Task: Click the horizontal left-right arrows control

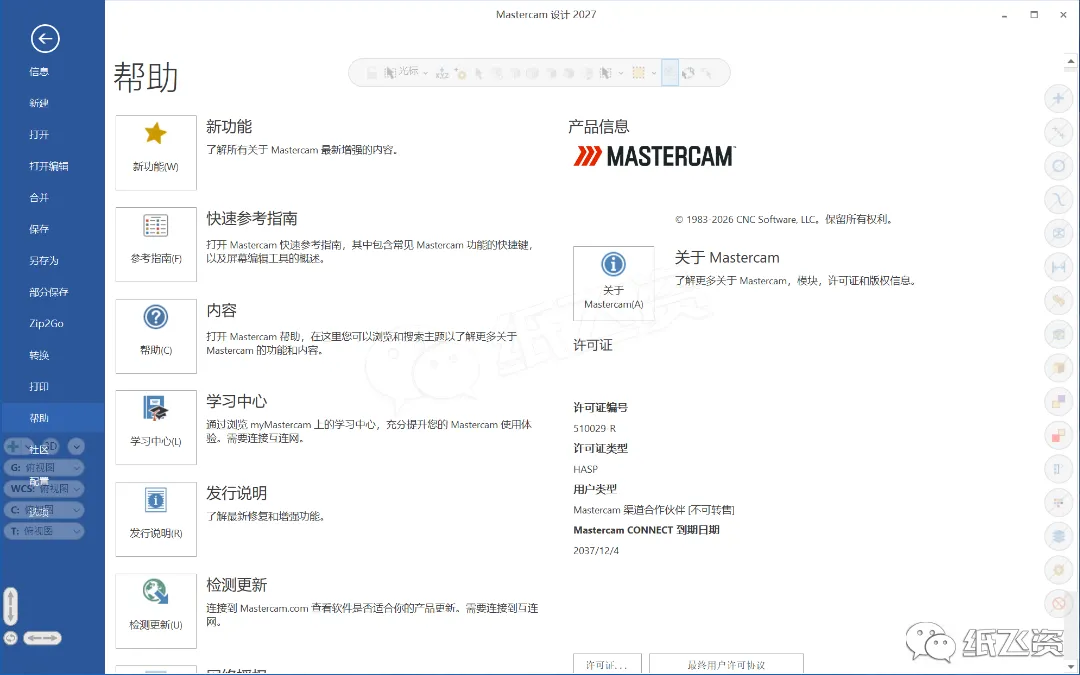Action: 42,638
